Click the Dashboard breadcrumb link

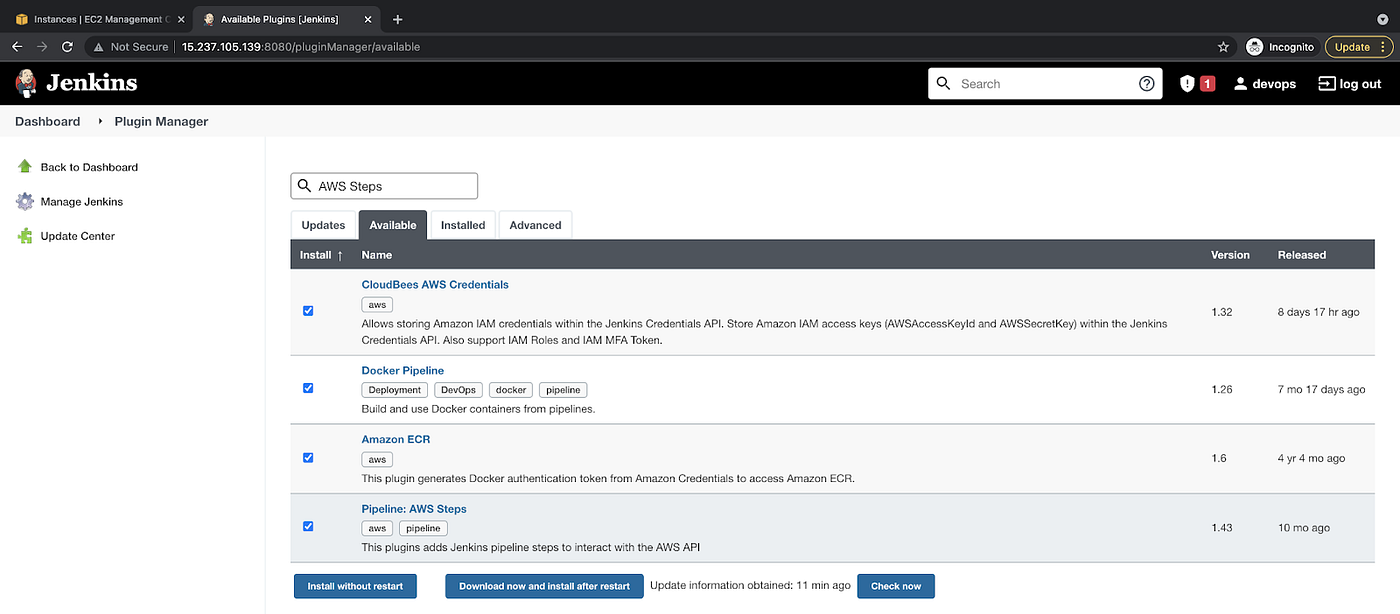47,121
